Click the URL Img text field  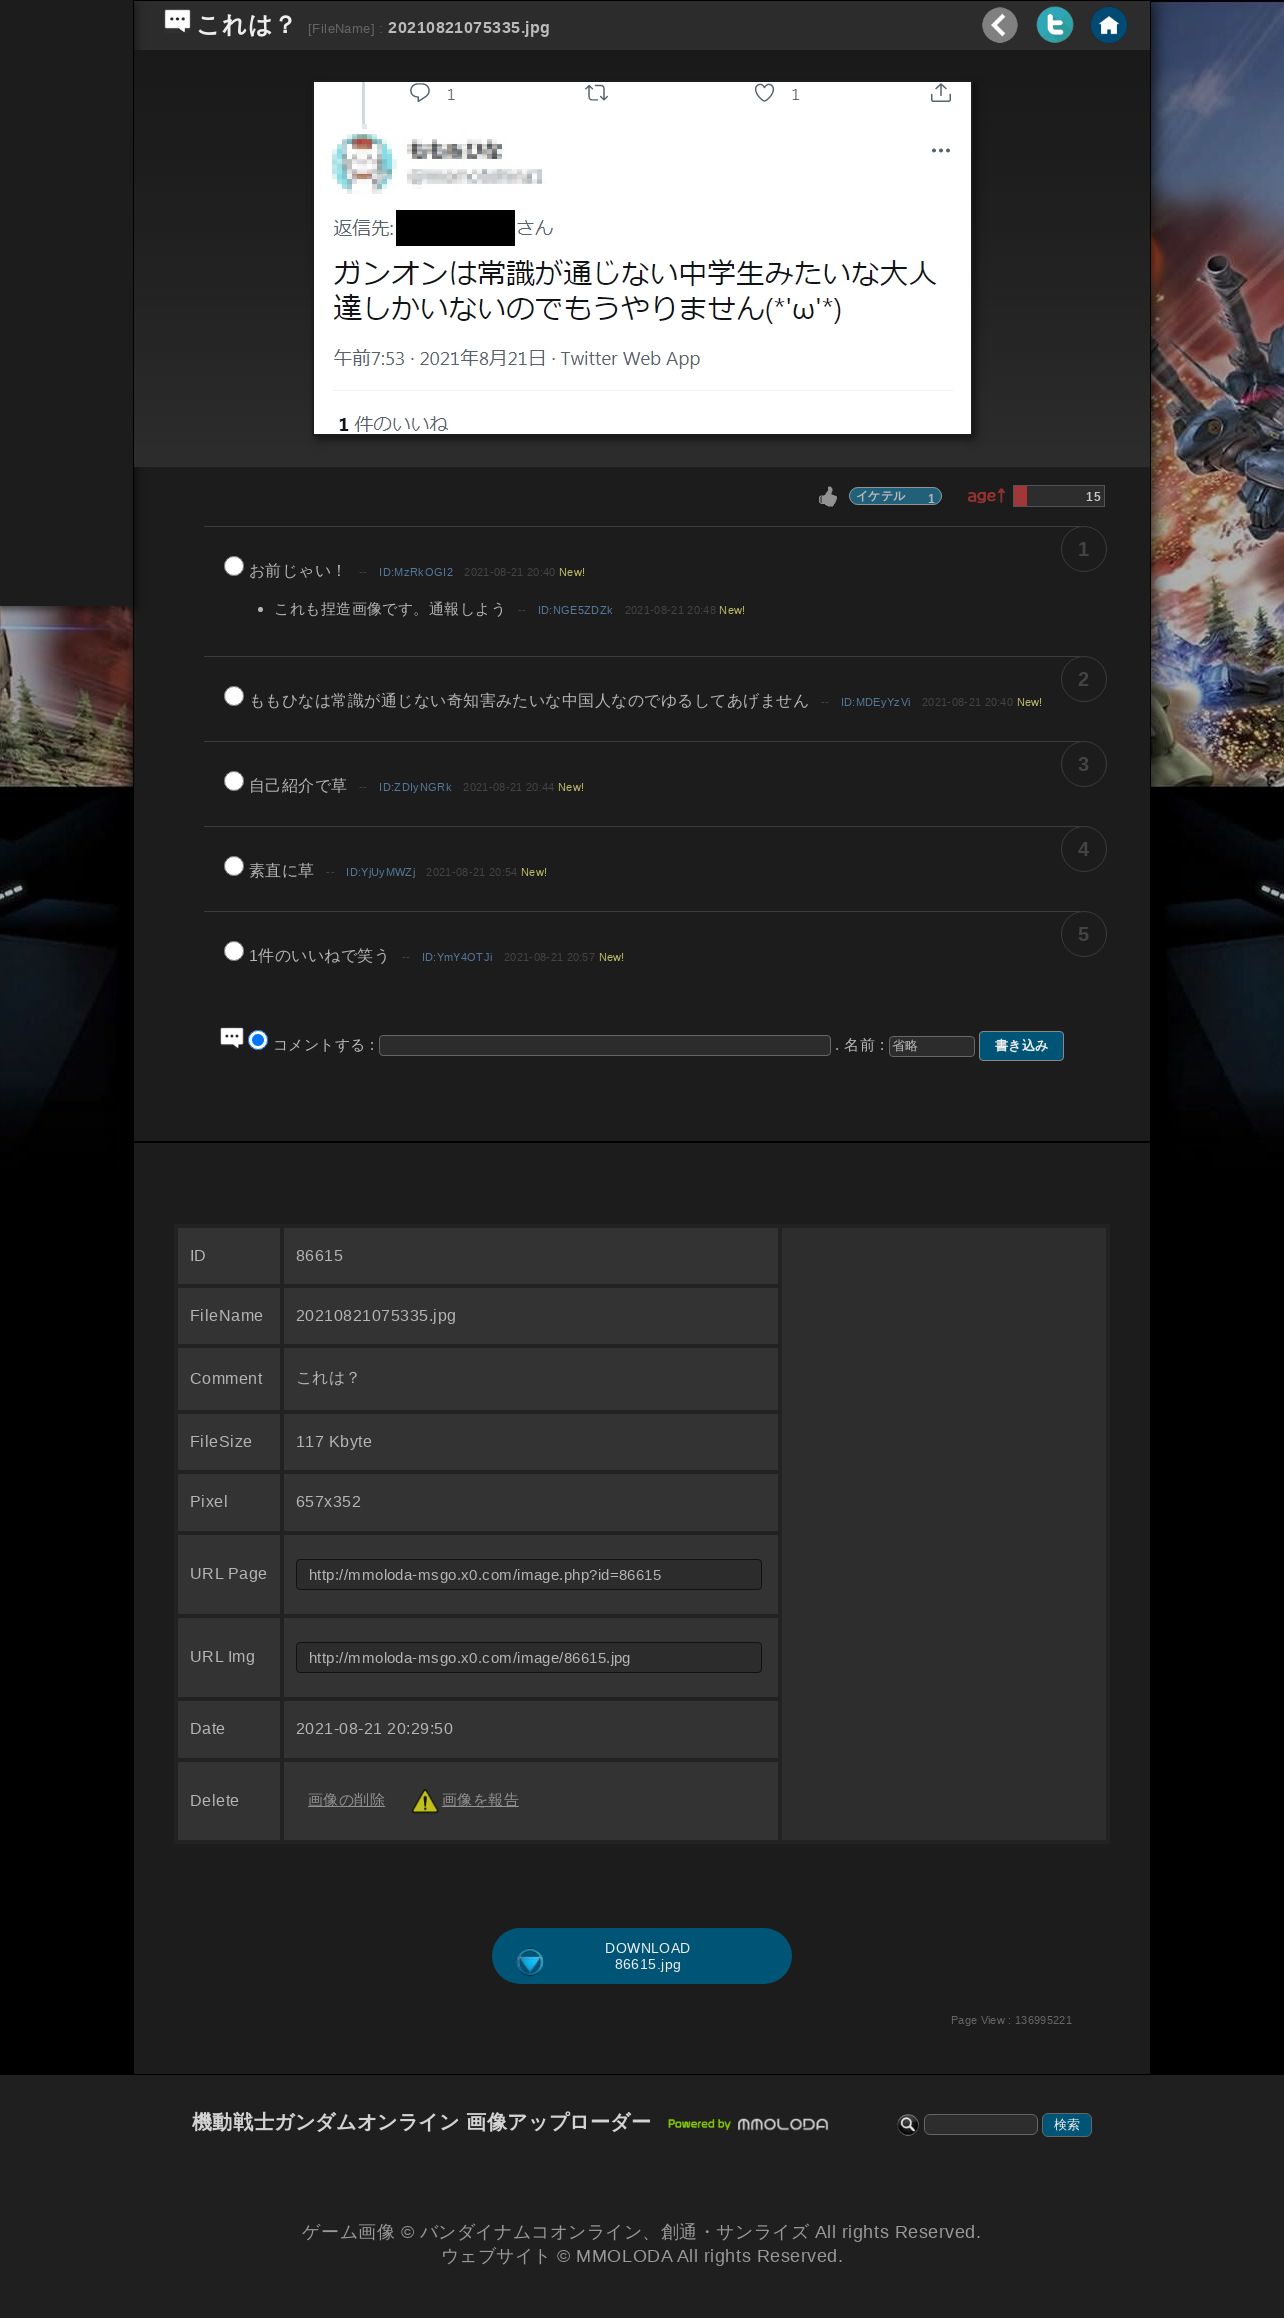(x=529, y=1658)
